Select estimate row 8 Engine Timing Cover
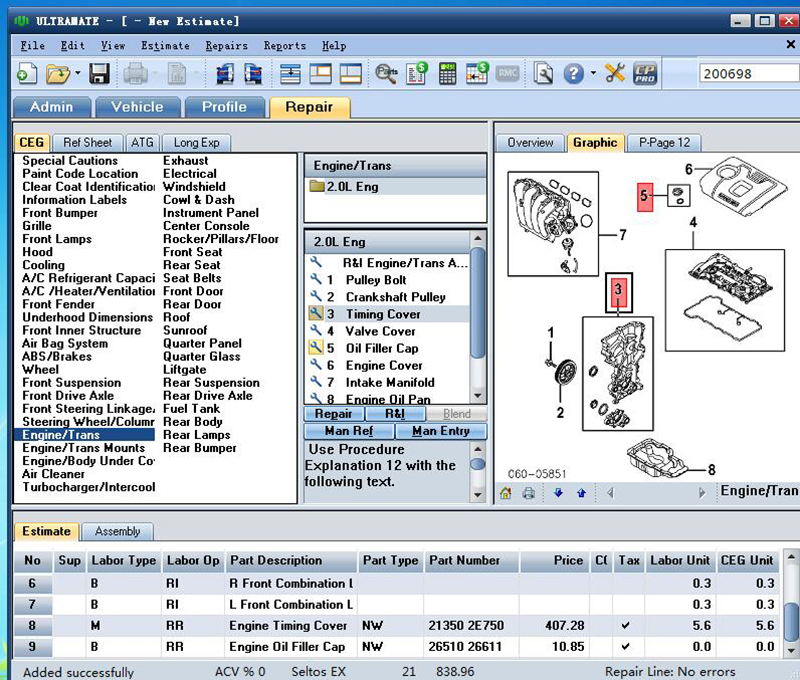Screen dimensions: 800x680 [396, 626]
